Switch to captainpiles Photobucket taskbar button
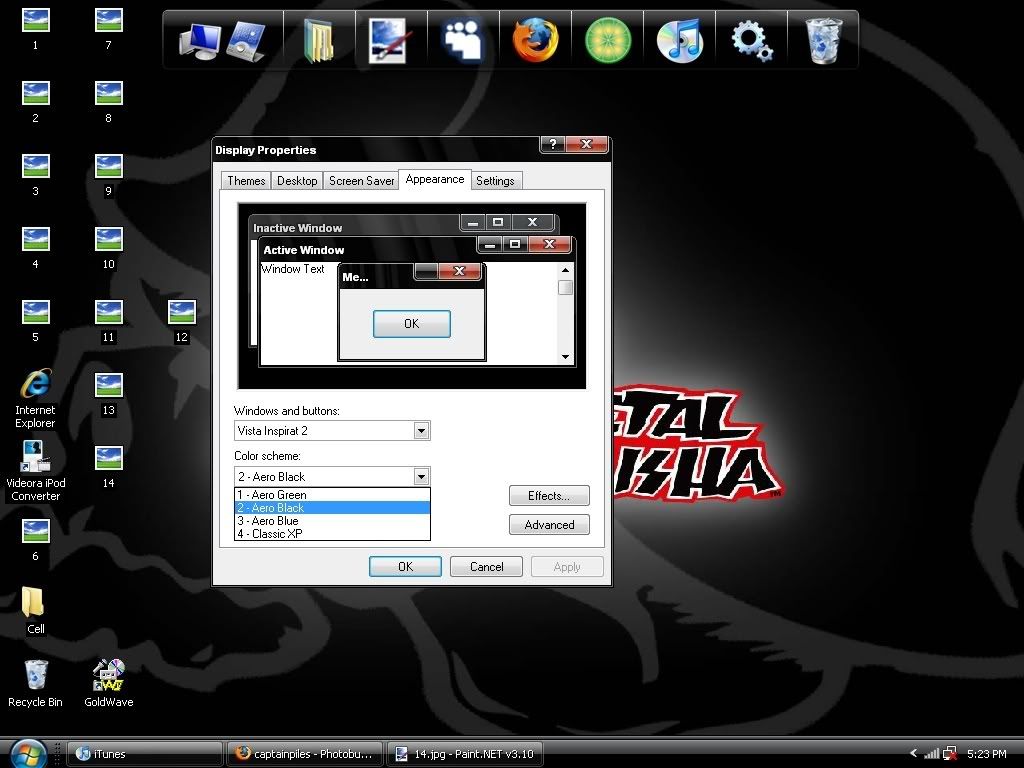Image resolution: width=1024 pixels, height=768 pixels. [x=306, y=754]
